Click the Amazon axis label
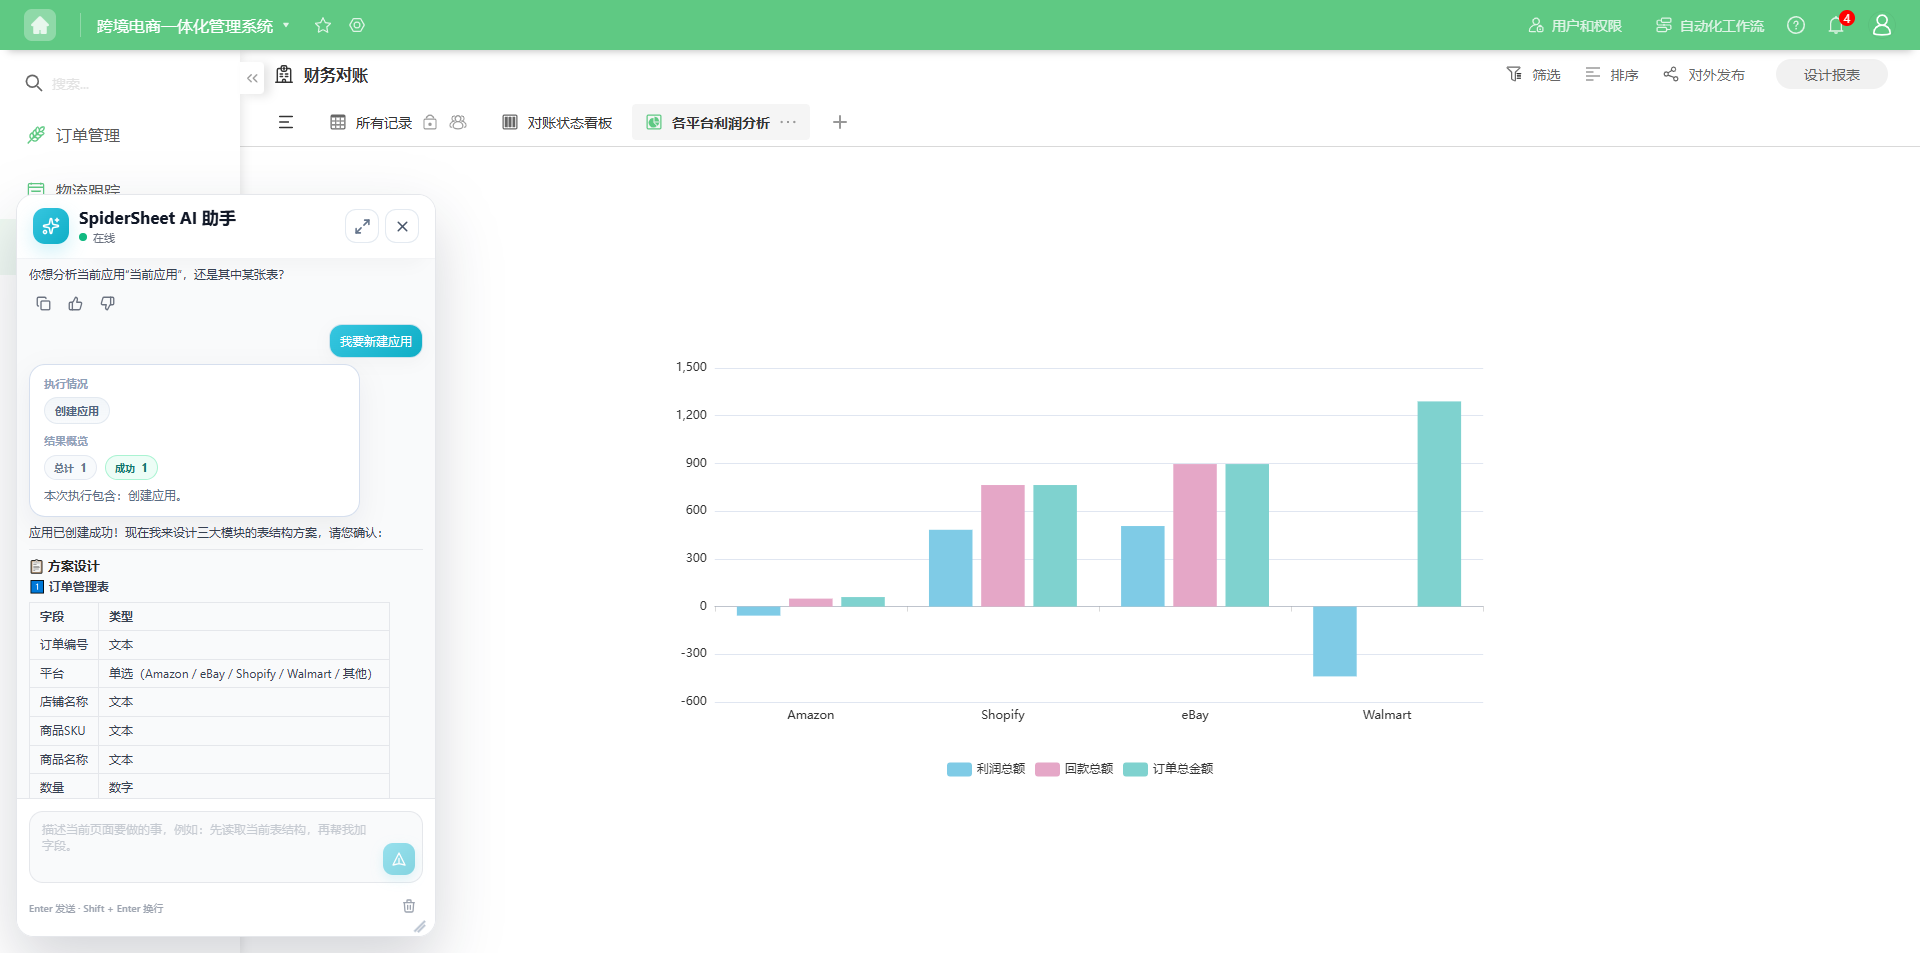1920x953 pixels. pos(811,715)
